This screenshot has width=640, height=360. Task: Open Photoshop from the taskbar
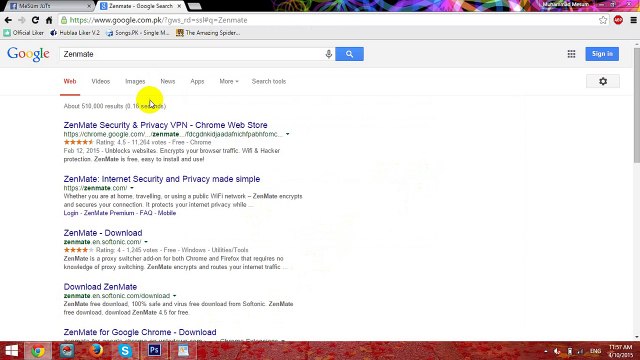point(154,351)
